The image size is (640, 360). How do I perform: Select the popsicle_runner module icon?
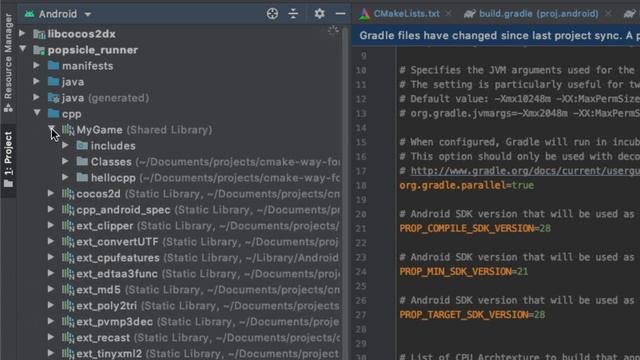coord(39,50)
